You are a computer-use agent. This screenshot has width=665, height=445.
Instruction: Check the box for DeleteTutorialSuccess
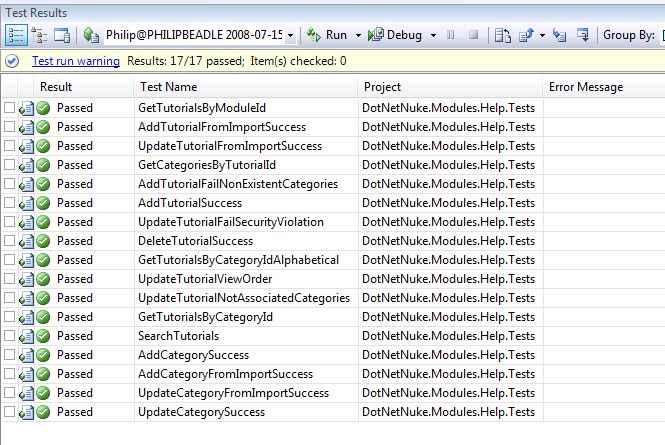[x=9, y=241]
